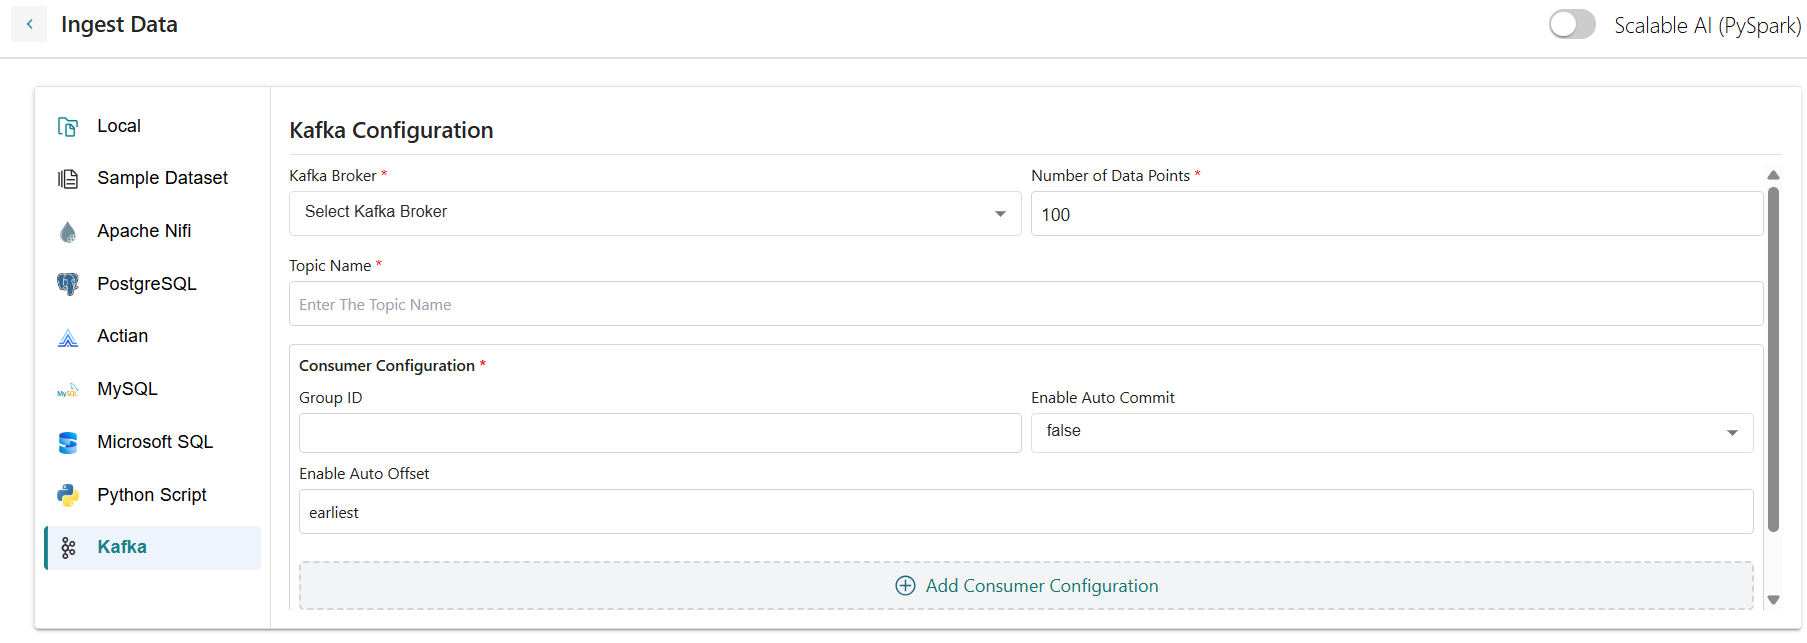This screenshot has height=643, width=1807.
Task: Go back using the left chevron
Action: [29, 24]
